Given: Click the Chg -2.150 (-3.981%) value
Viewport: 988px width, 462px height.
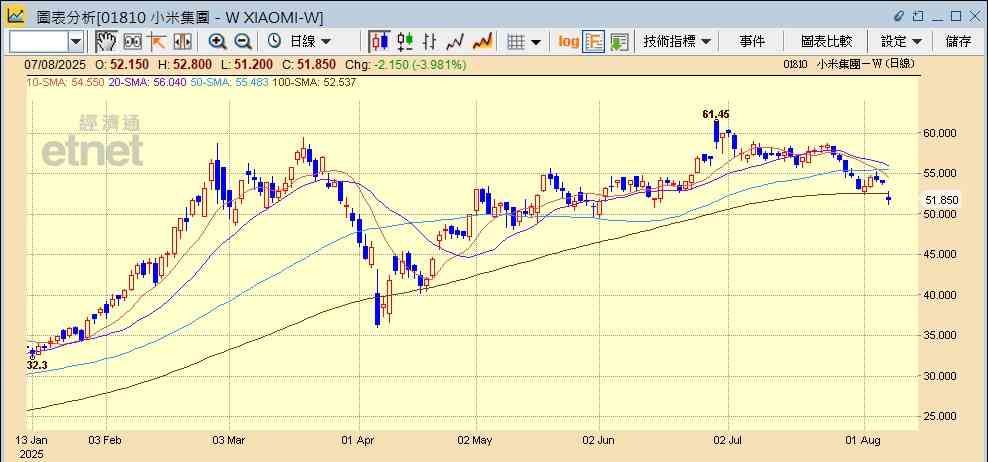Looking at the screenshot, I should 405,64.
